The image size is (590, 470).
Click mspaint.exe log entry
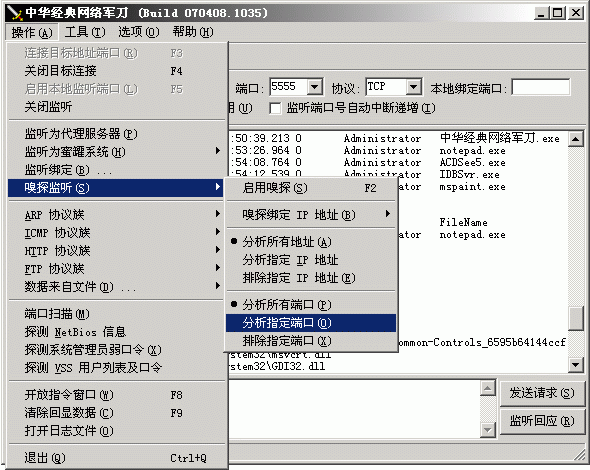point(473,187)
